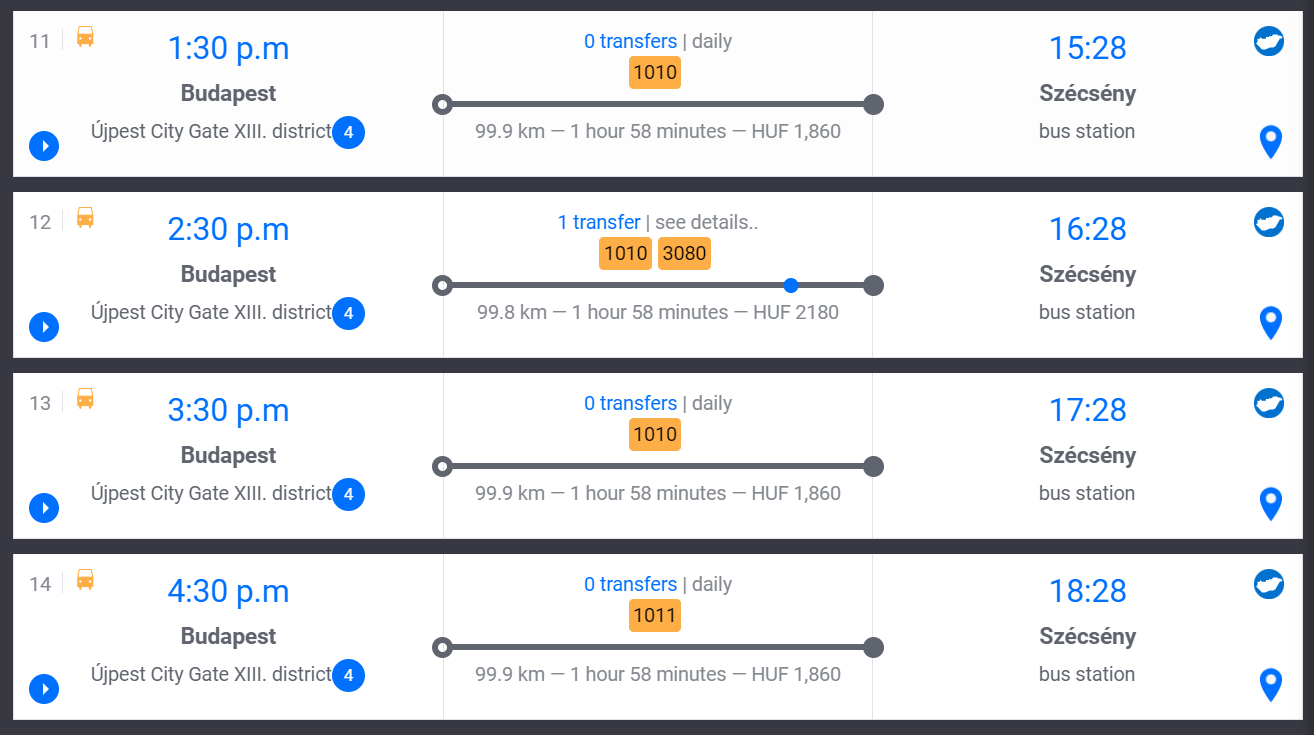This screenshot has height=735, width=1314.
Task: Click the blue transfer dot on the route line
Action: coord(791,285)
